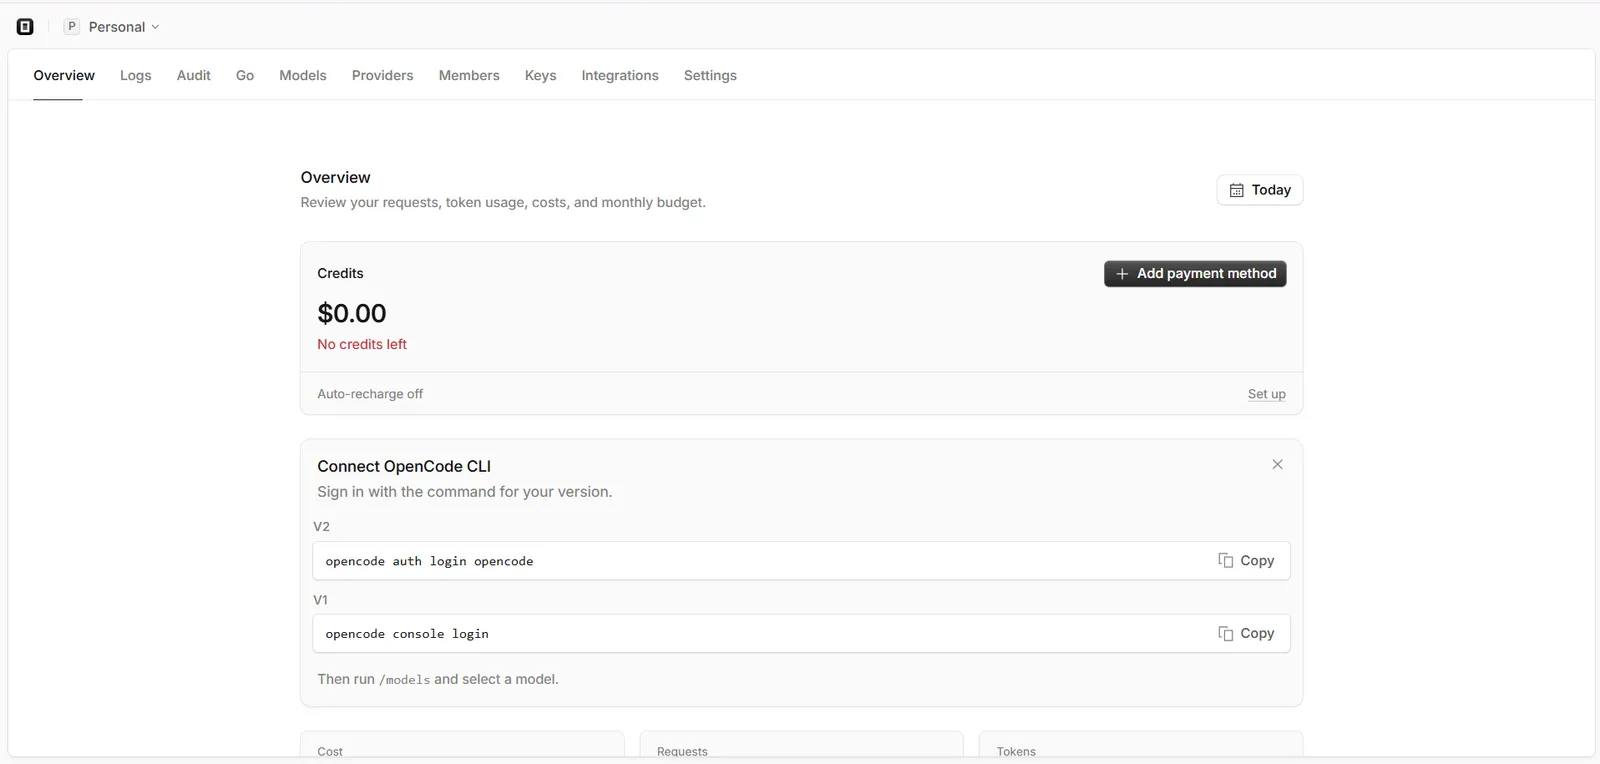Navigate to the Integrations tab
This screenshot has height=764, width=1600.
[x=620, y=75]
